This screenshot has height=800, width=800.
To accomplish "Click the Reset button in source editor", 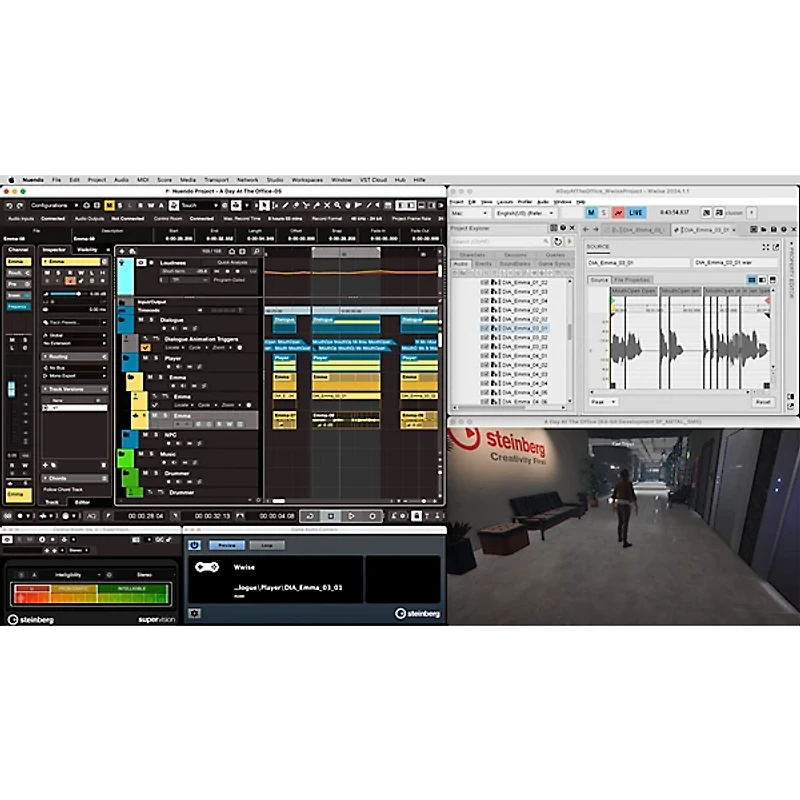I will point(762,402).
